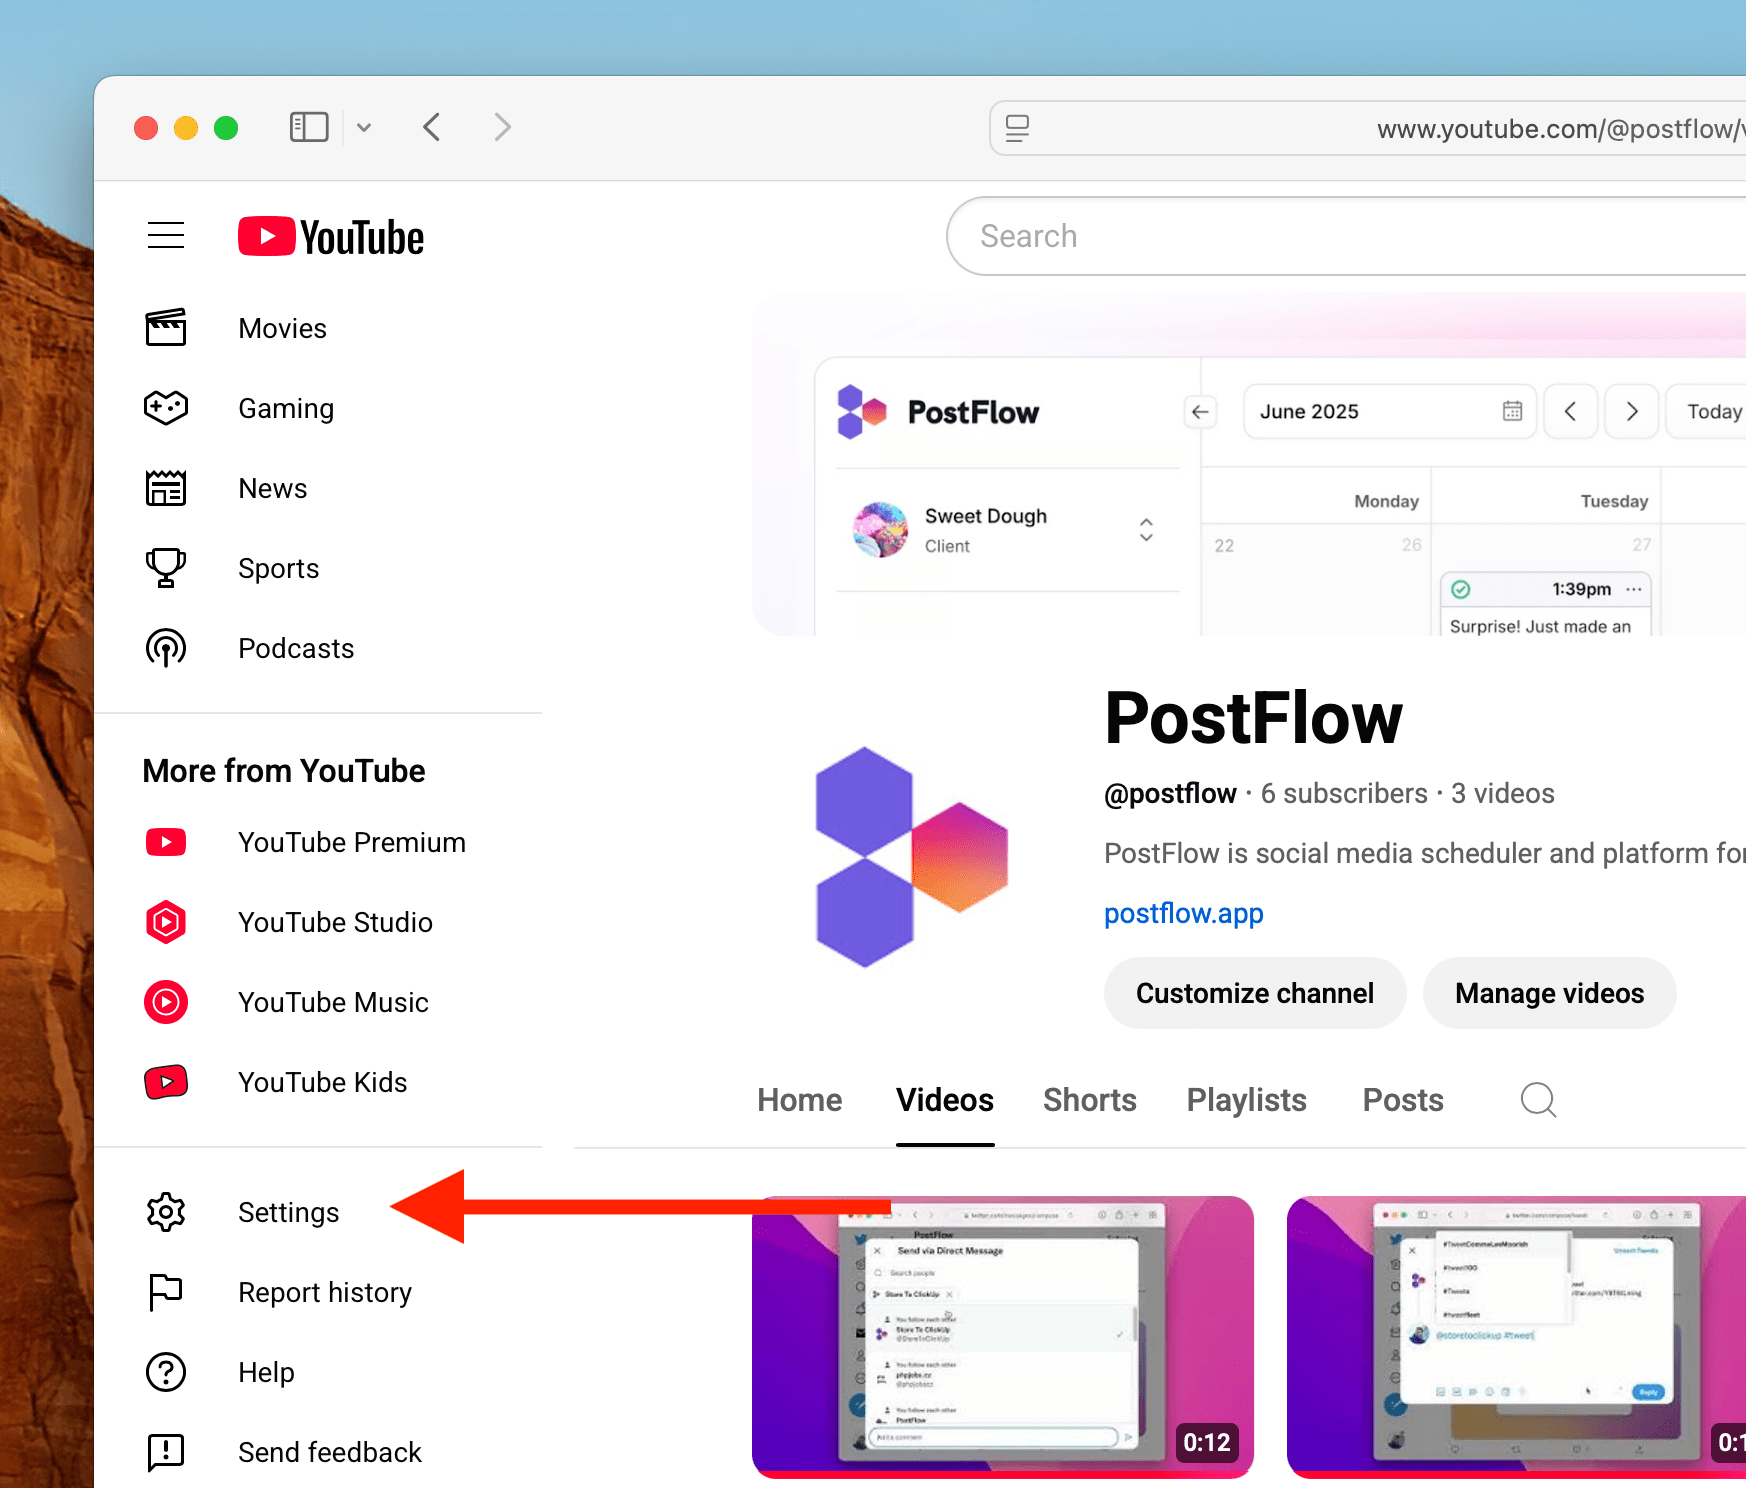Open the channel Home tab
This screenshot has width=1746, height=1488.
(799, 1100)
